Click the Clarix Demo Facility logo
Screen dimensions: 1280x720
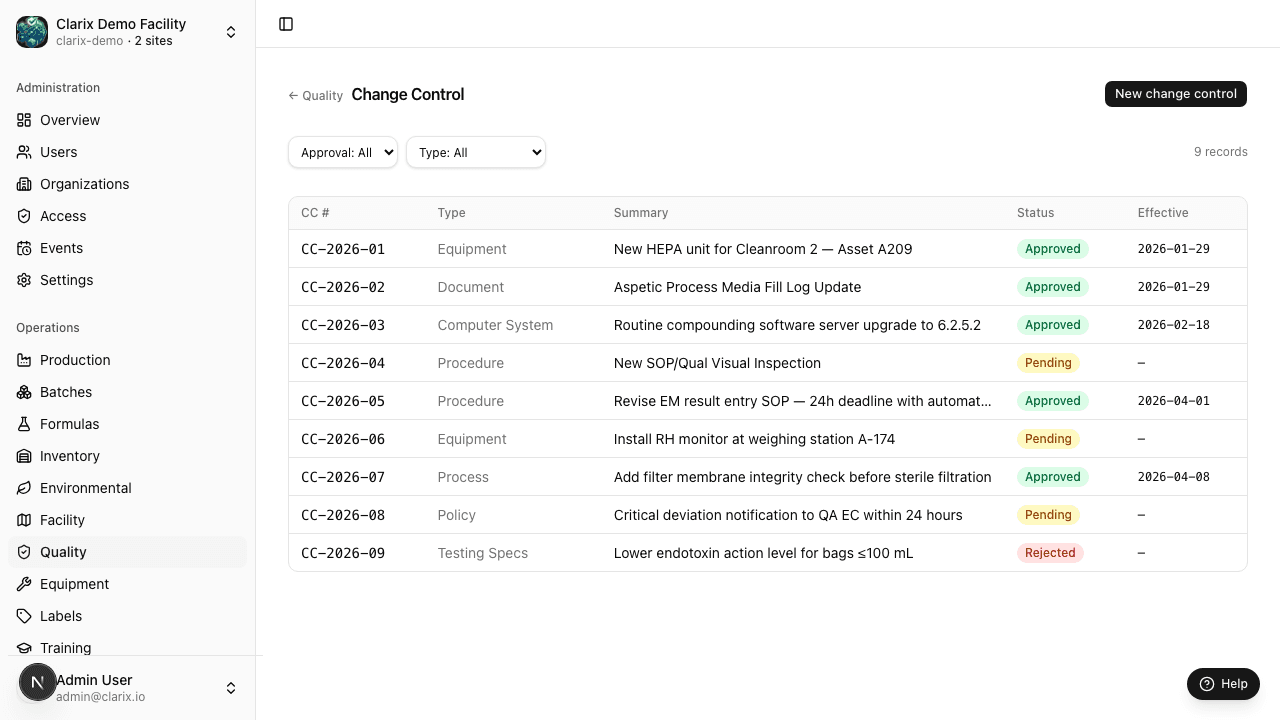(32, 32)
